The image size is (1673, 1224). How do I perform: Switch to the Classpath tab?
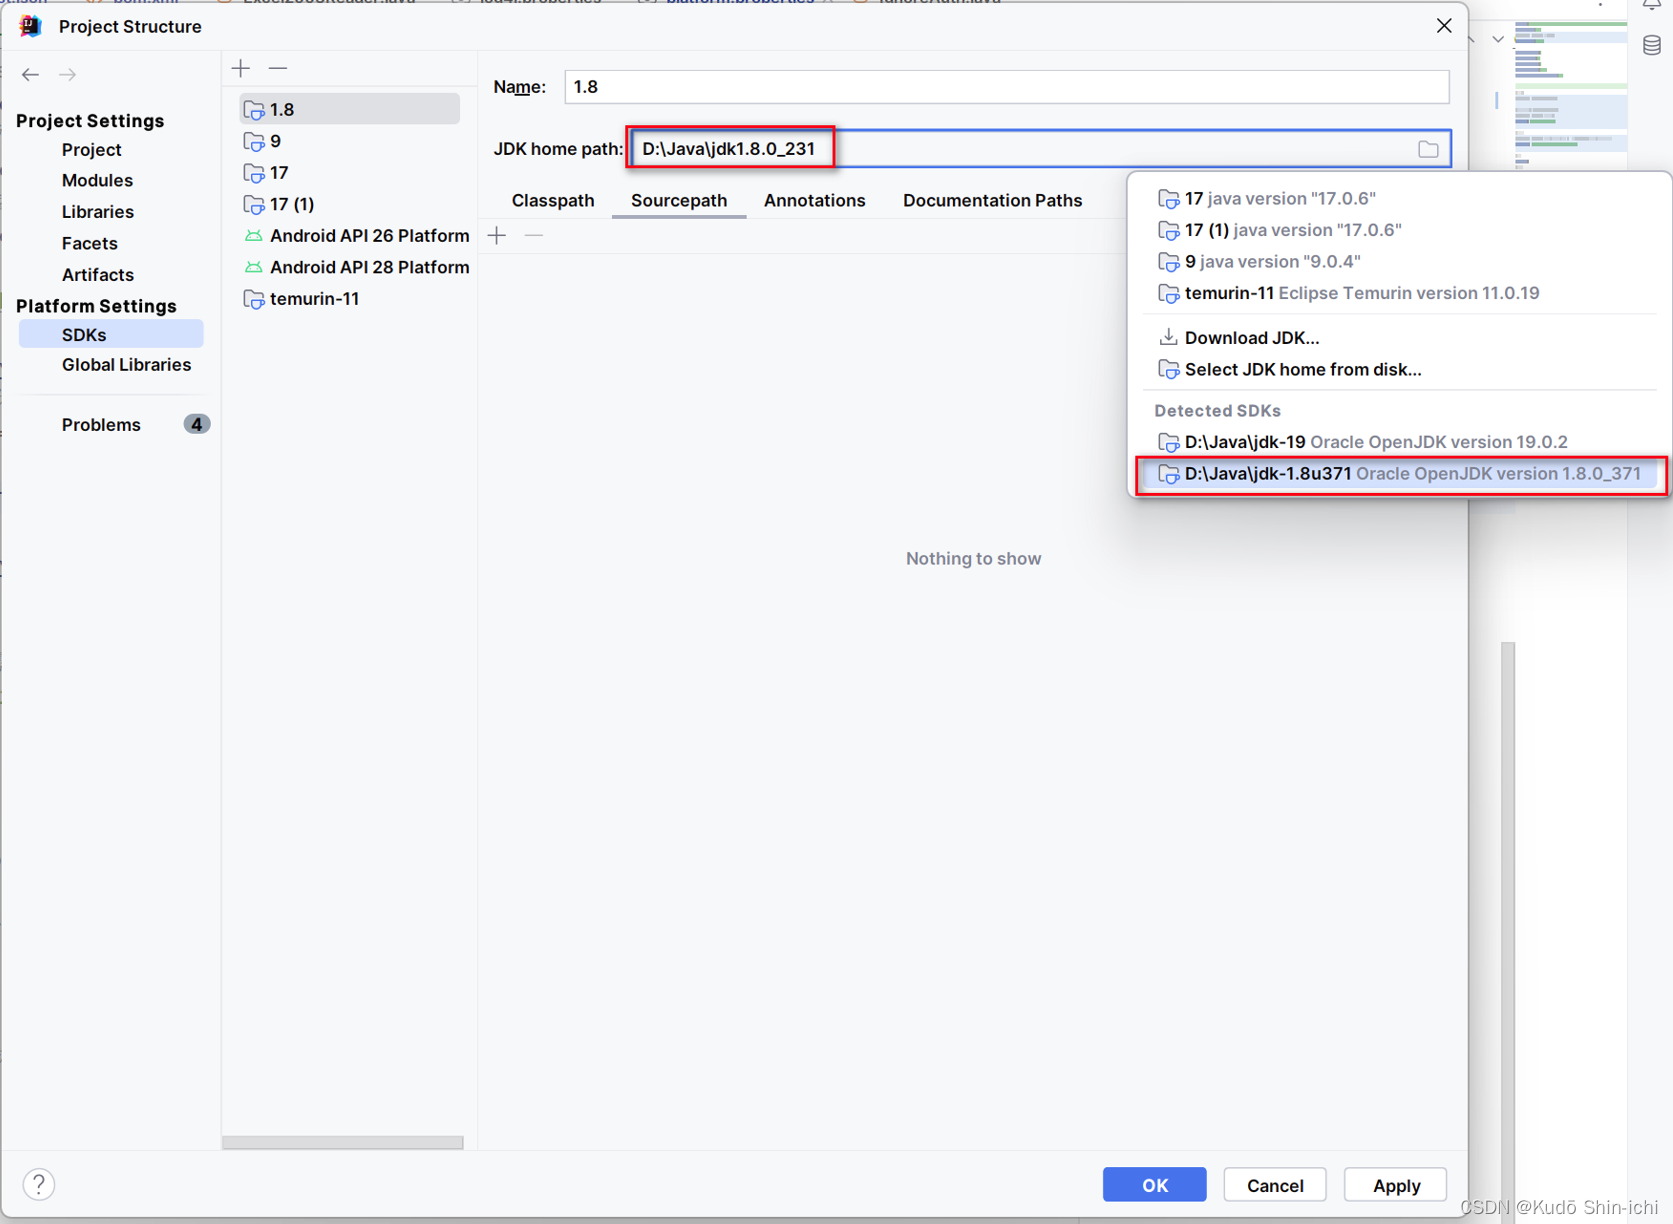(553, 200)
